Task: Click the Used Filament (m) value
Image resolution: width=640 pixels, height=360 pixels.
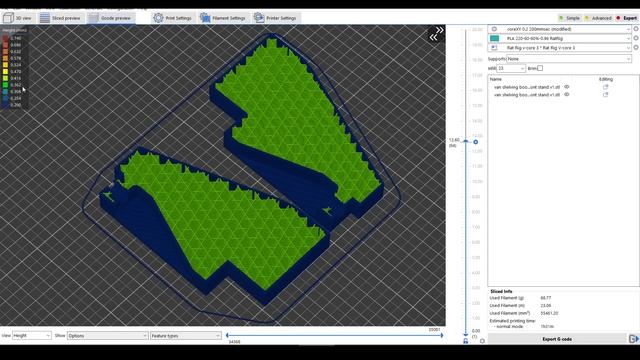Action: [x=546, y=305]
